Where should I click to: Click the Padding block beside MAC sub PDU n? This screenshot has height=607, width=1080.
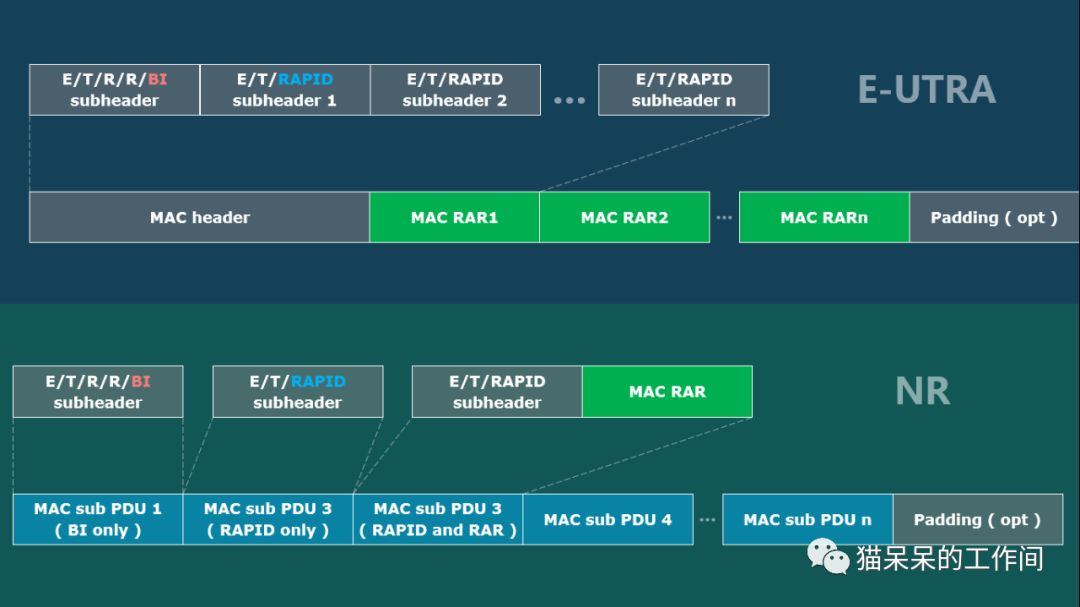click(x=978, y=519)
